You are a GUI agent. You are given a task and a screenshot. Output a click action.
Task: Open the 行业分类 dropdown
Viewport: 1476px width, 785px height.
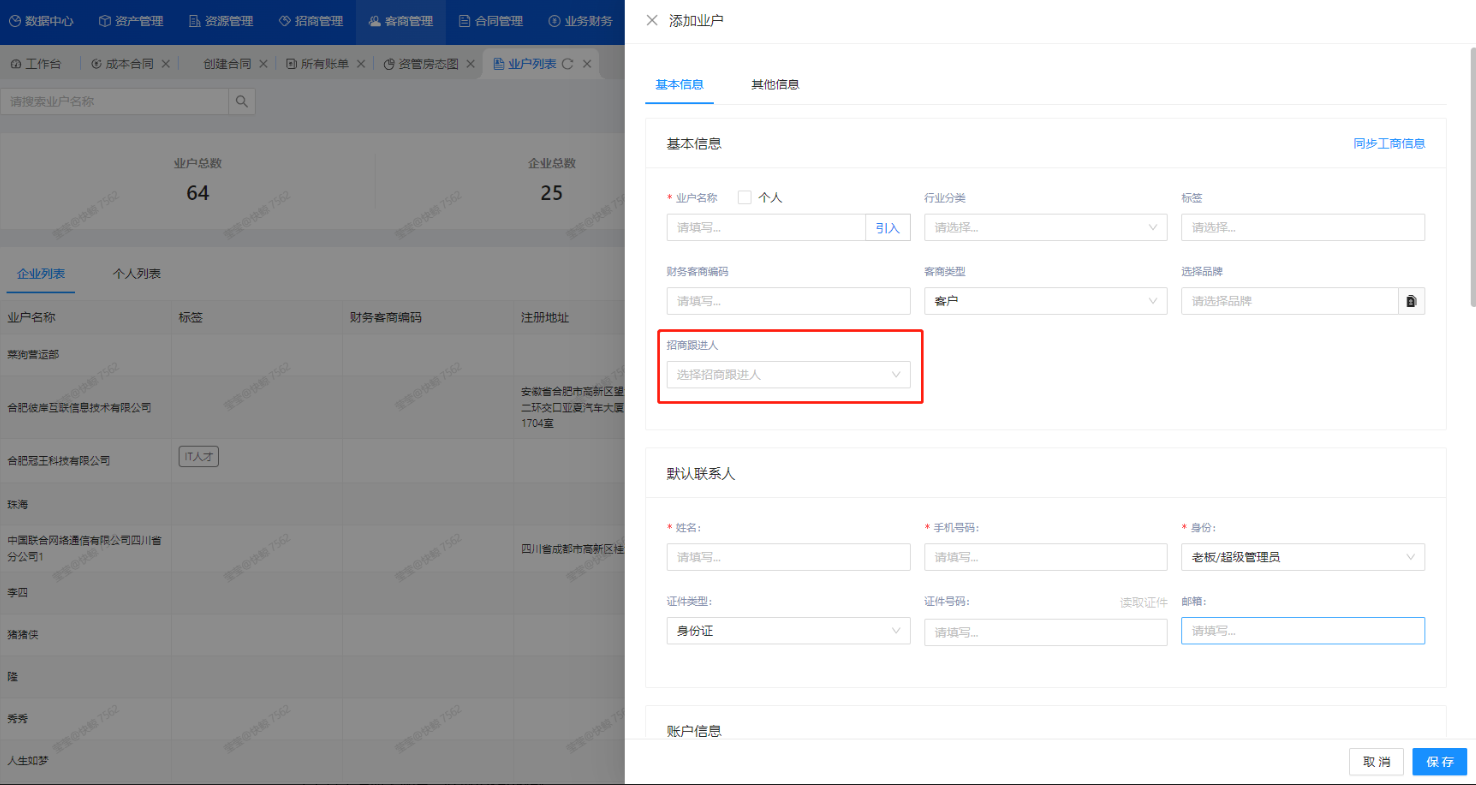[1045, 227]
